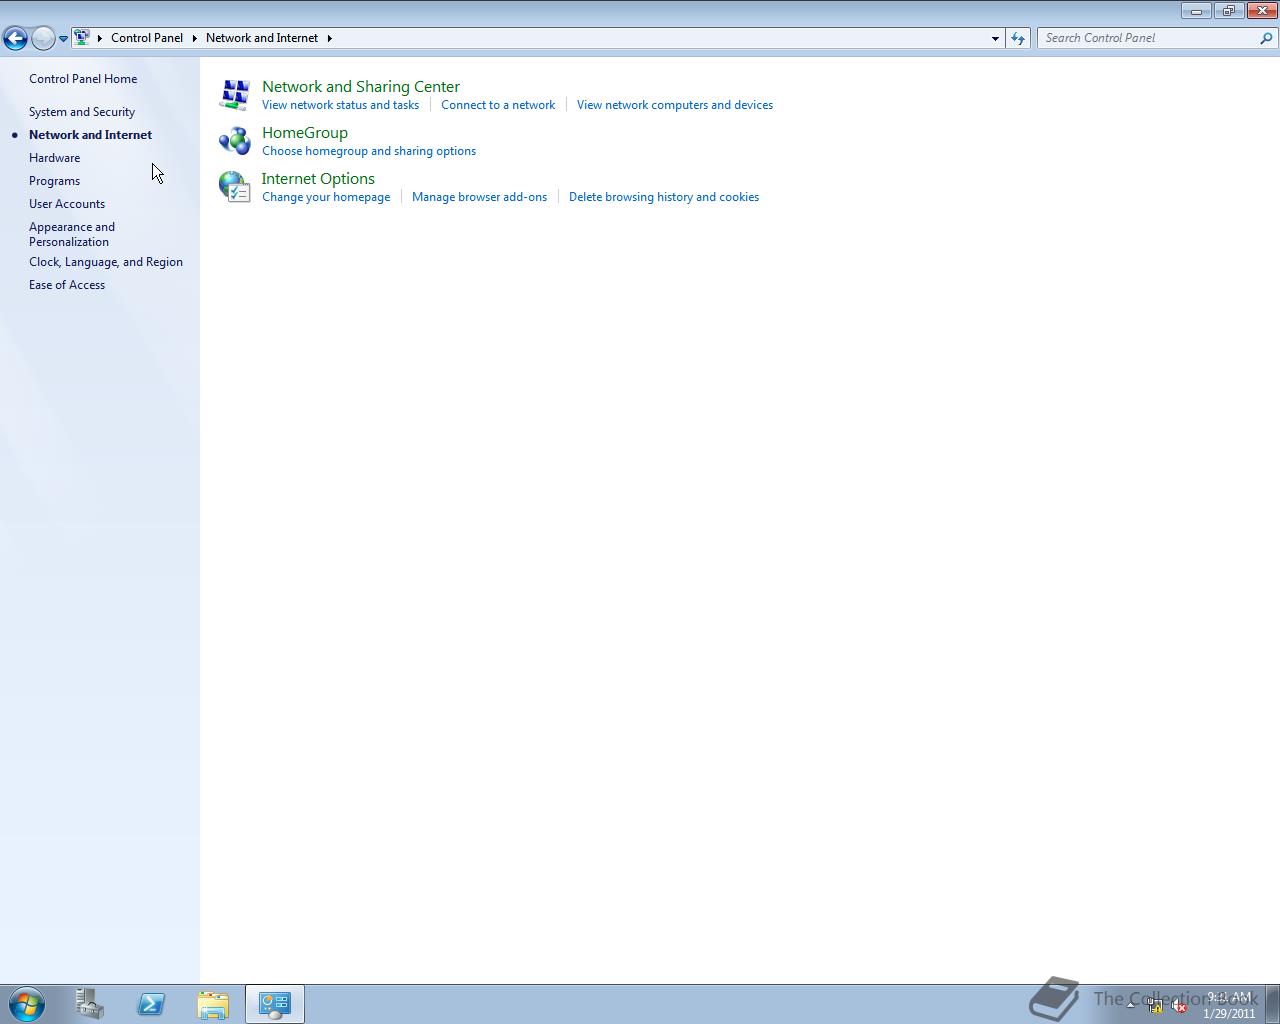Viewport: 1280px width, 1024px height.
Task: Launch Windows PowerShell from taskbar
Action: click(151, 1004)
